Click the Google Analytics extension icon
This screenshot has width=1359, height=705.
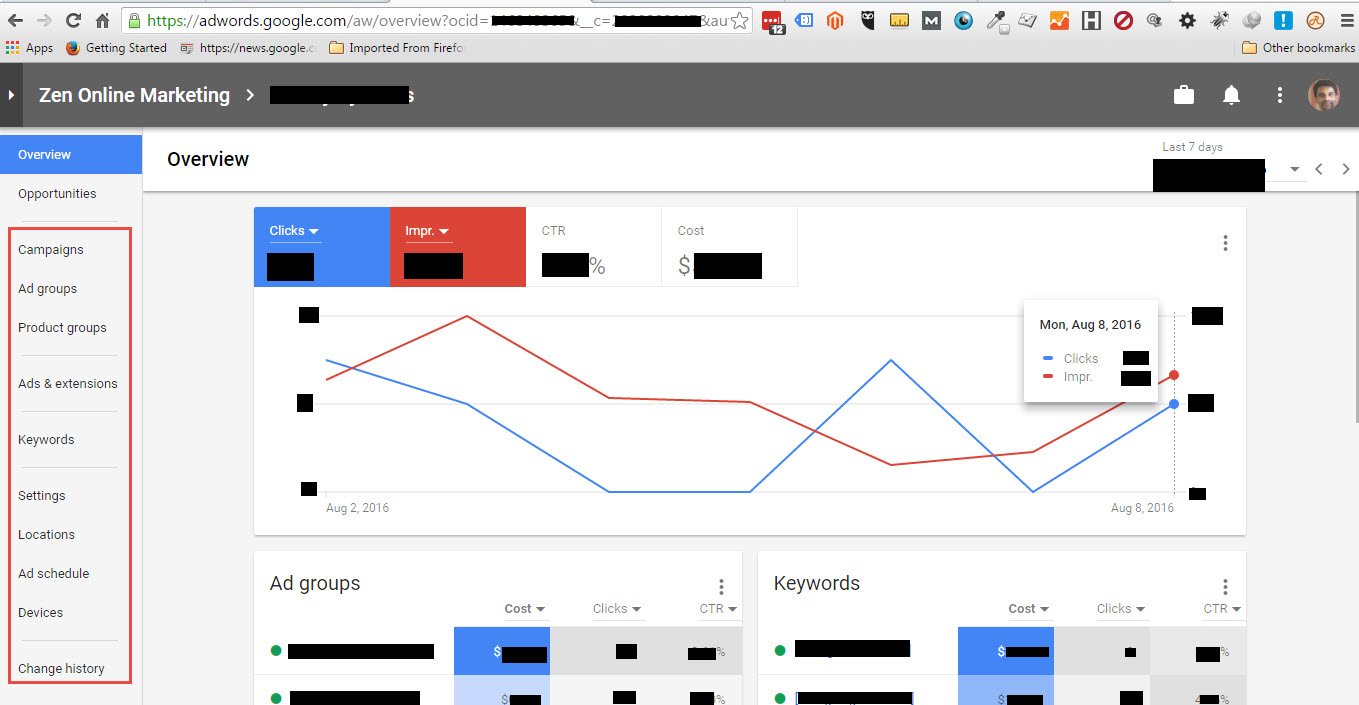coord(1058,20)
